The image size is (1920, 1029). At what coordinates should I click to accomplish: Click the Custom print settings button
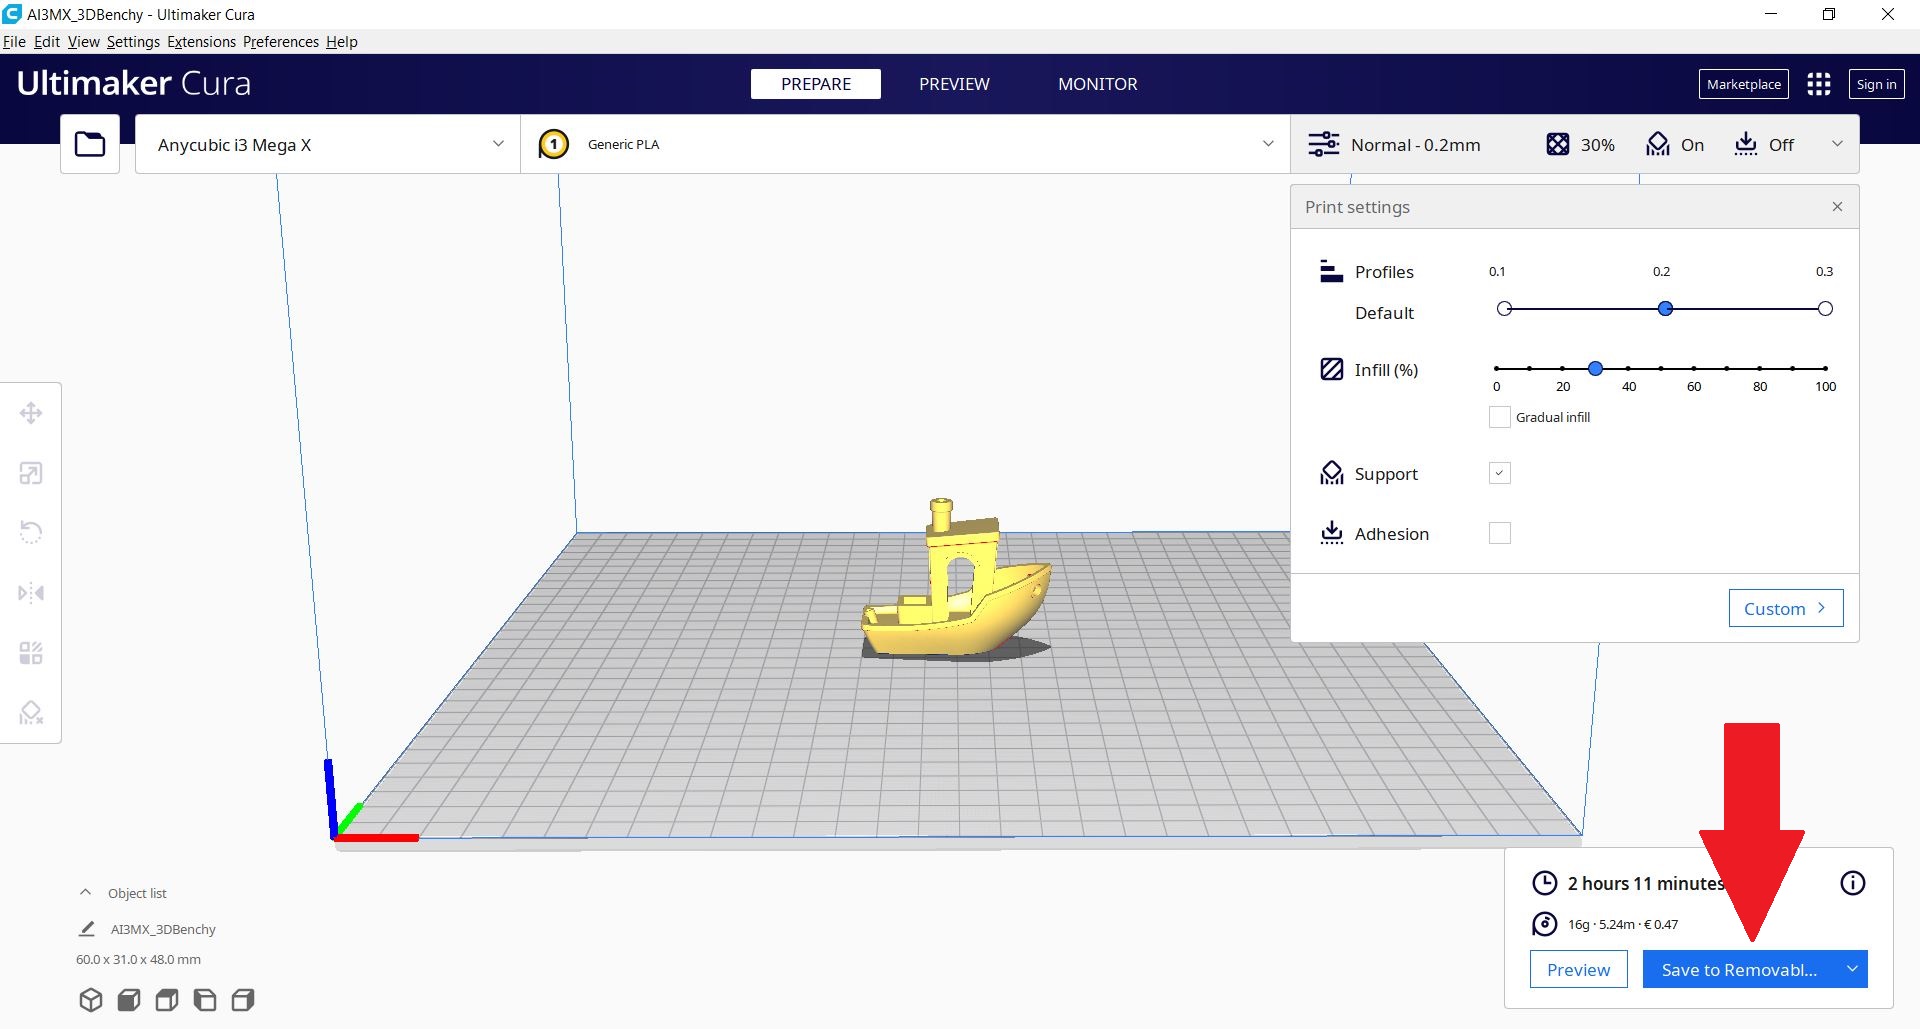tap(1785, 608)
